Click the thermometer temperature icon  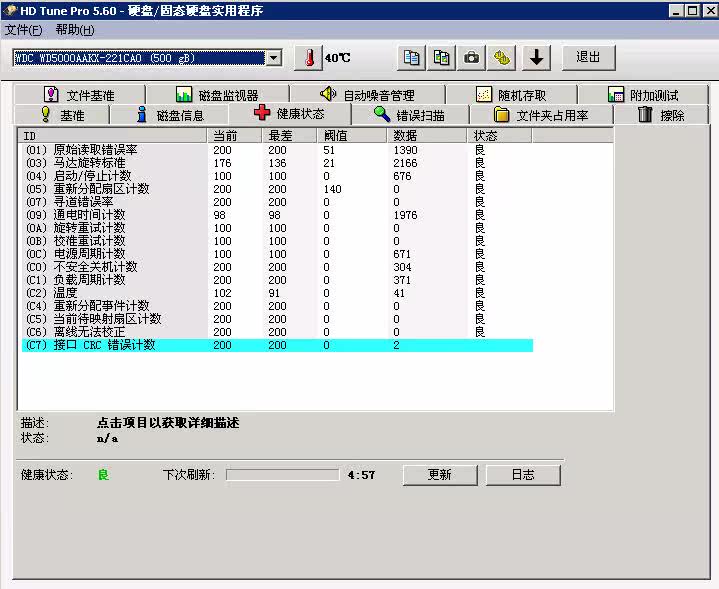point(308,58)
